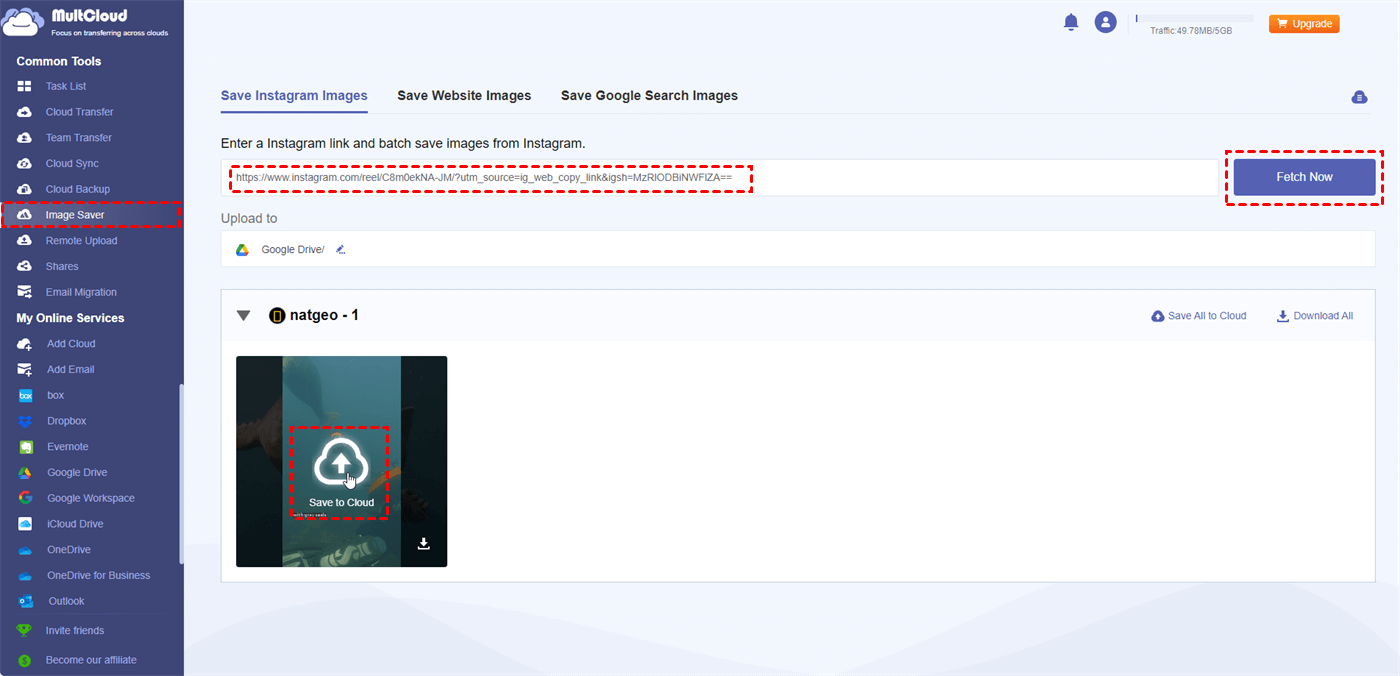
Task: Click the Add Email icon
Action: click(x=25, y=369)
